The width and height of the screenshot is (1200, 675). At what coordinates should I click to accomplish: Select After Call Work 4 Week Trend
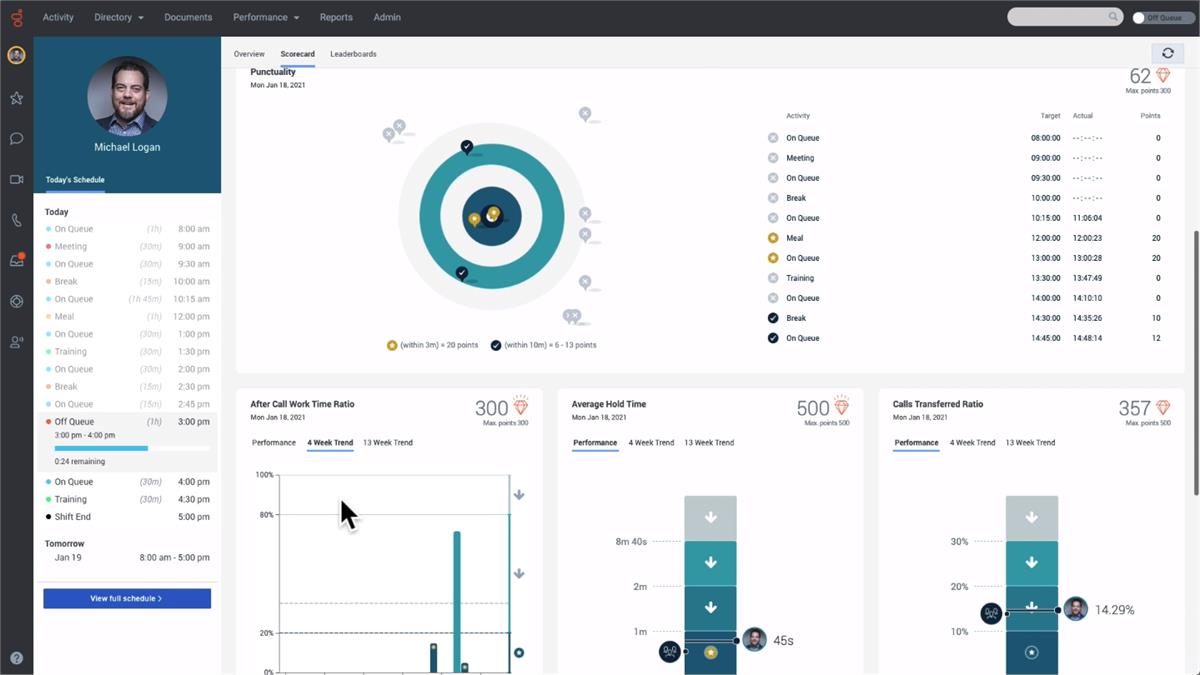[330, 442]
